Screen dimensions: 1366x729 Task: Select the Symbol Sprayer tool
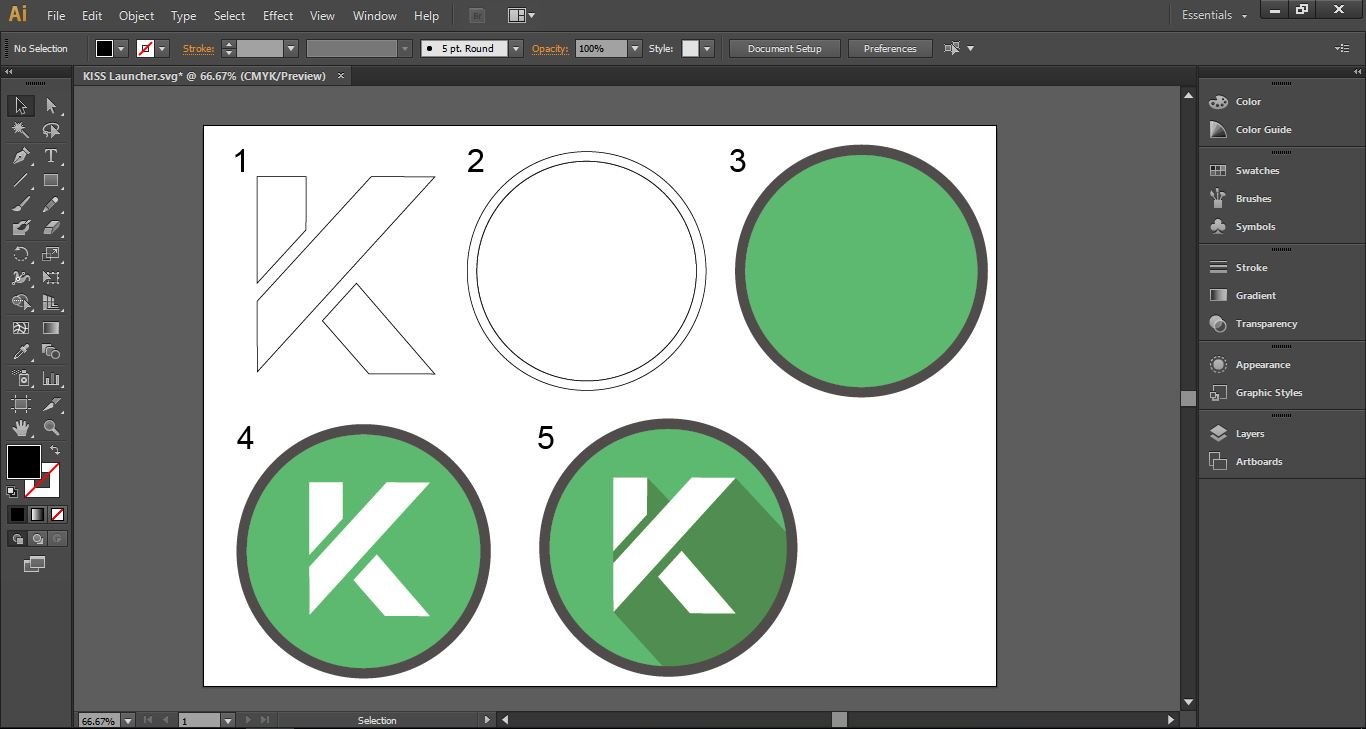21,379
